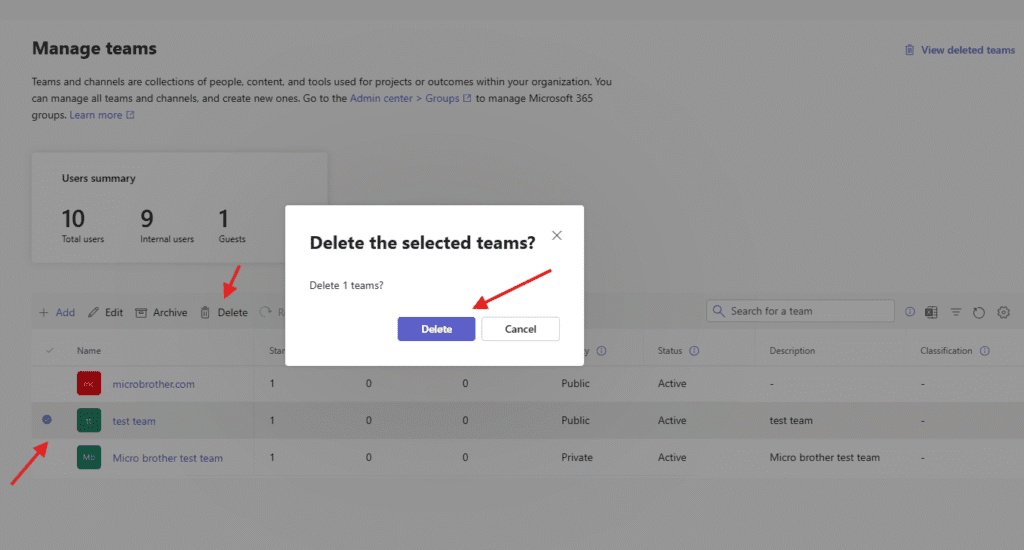
Task: Toggle the select-all checkmark in header
Action: (x=50, y=351)
